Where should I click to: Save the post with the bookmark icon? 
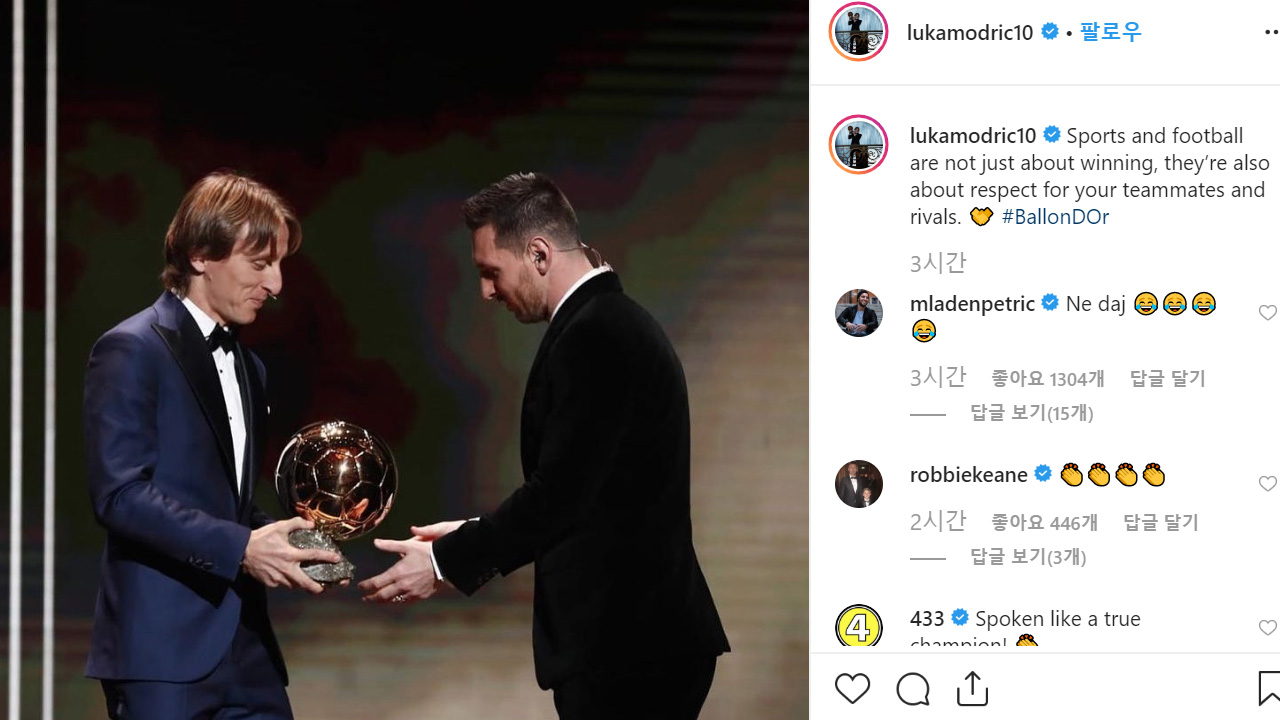pos(1269,688)
